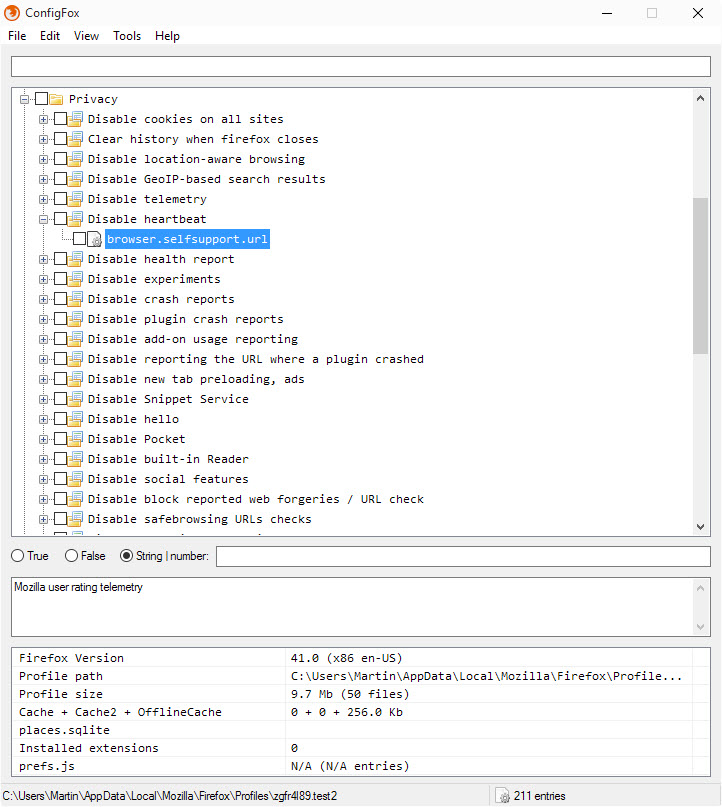Image resolution: width=722 pixels, height=807 pixels.
Task: Click the icon beside Disable health report
Action: (x=75, y=259)
